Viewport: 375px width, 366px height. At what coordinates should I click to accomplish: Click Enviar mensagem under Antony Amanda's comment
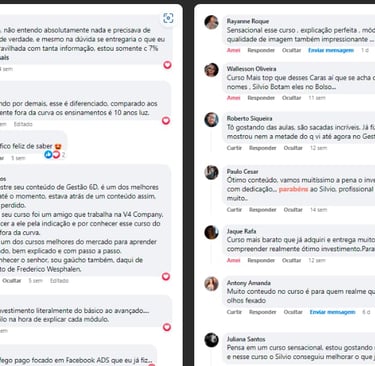332,312
